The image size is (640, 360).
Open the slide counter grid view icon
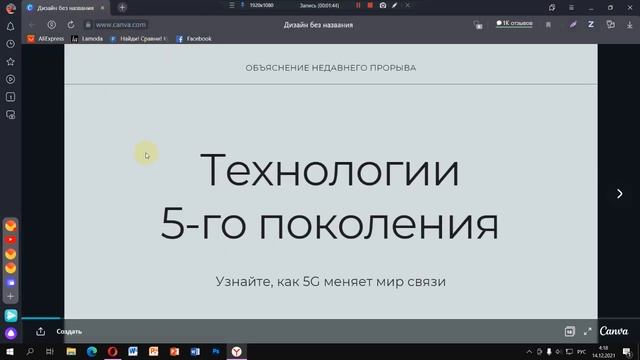569,331
